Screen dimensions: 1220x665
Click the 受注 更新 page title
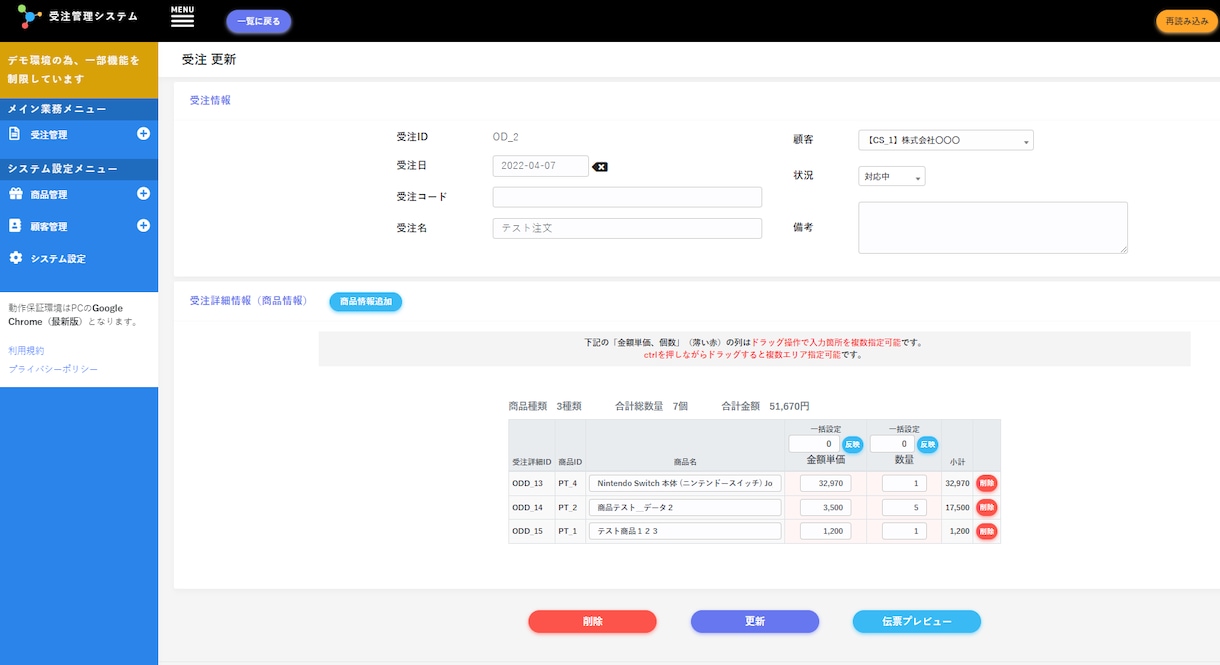point(209,60)
